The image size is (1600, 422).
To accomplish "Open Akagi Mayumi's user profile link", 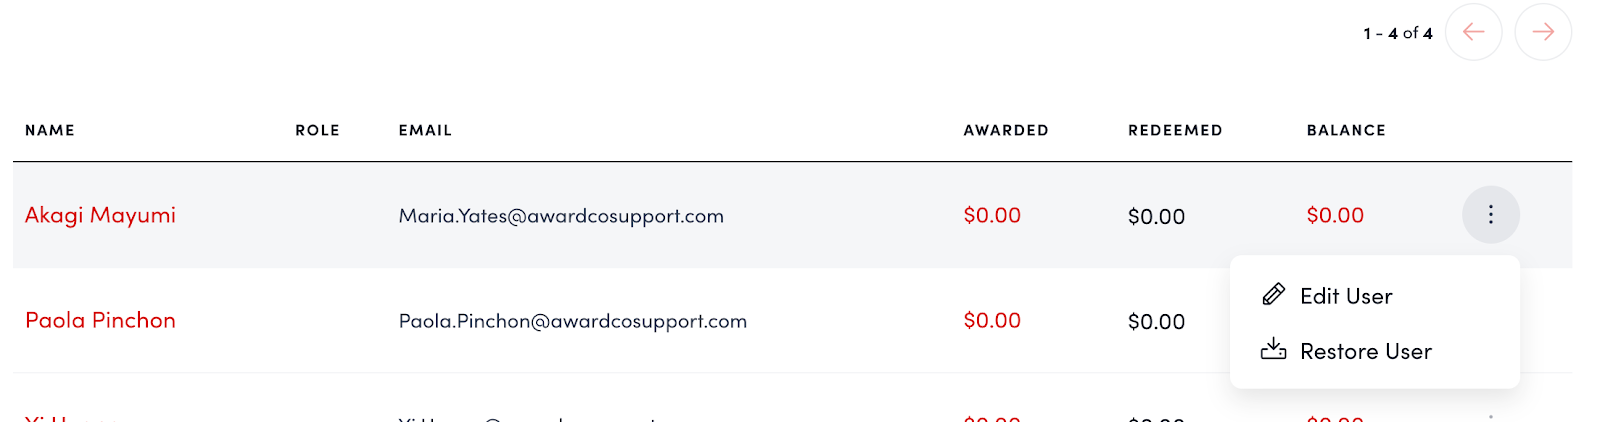I will pyautogui.click(x=100, y=215).
